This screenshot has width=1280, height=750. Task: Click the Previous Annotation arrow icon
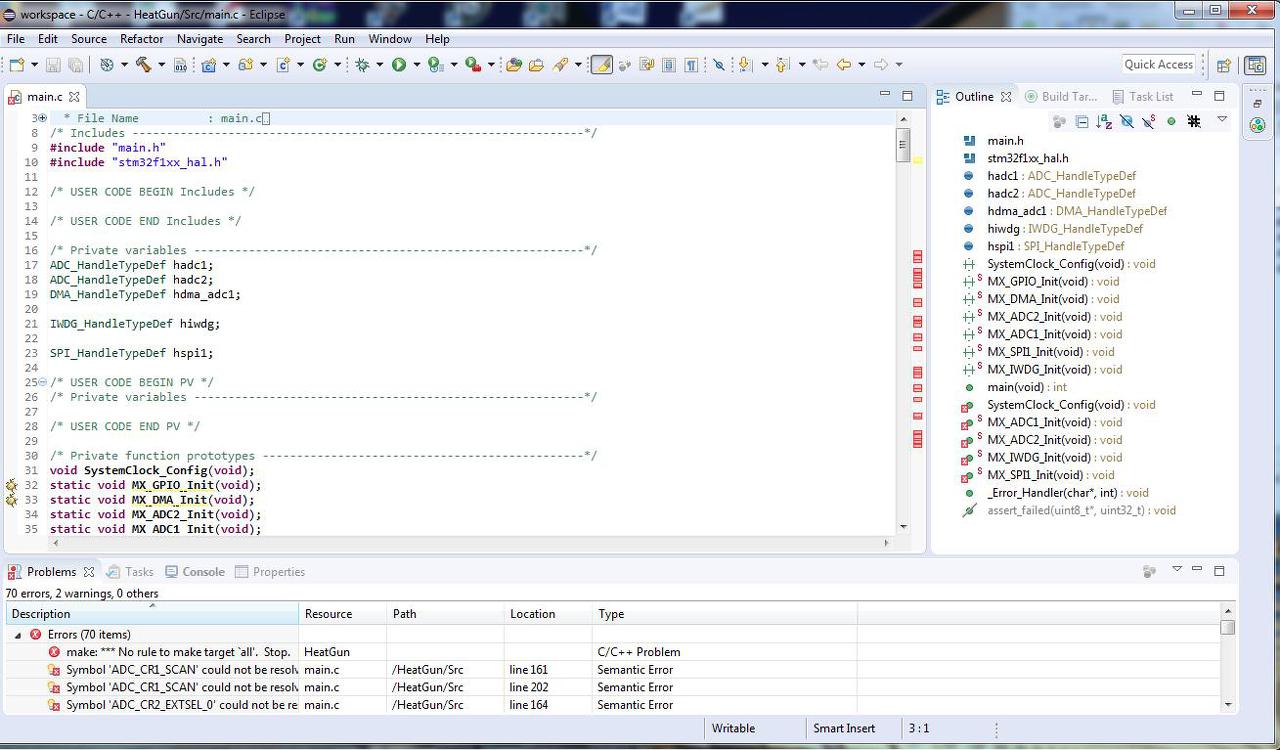coord(783,65)
